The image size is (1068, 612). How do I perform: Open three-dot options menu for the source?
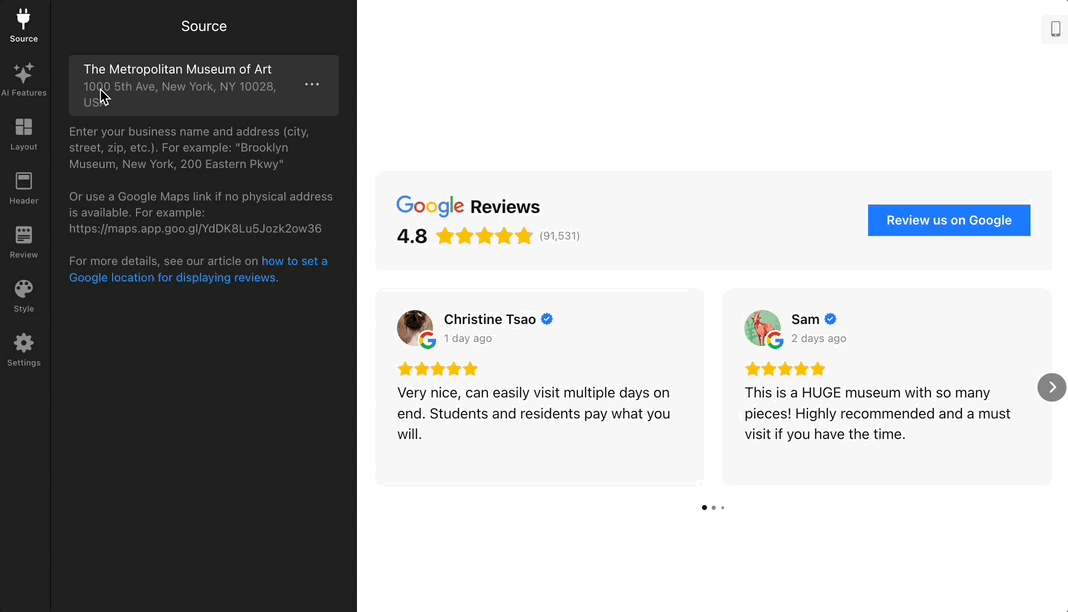point(312,85)
